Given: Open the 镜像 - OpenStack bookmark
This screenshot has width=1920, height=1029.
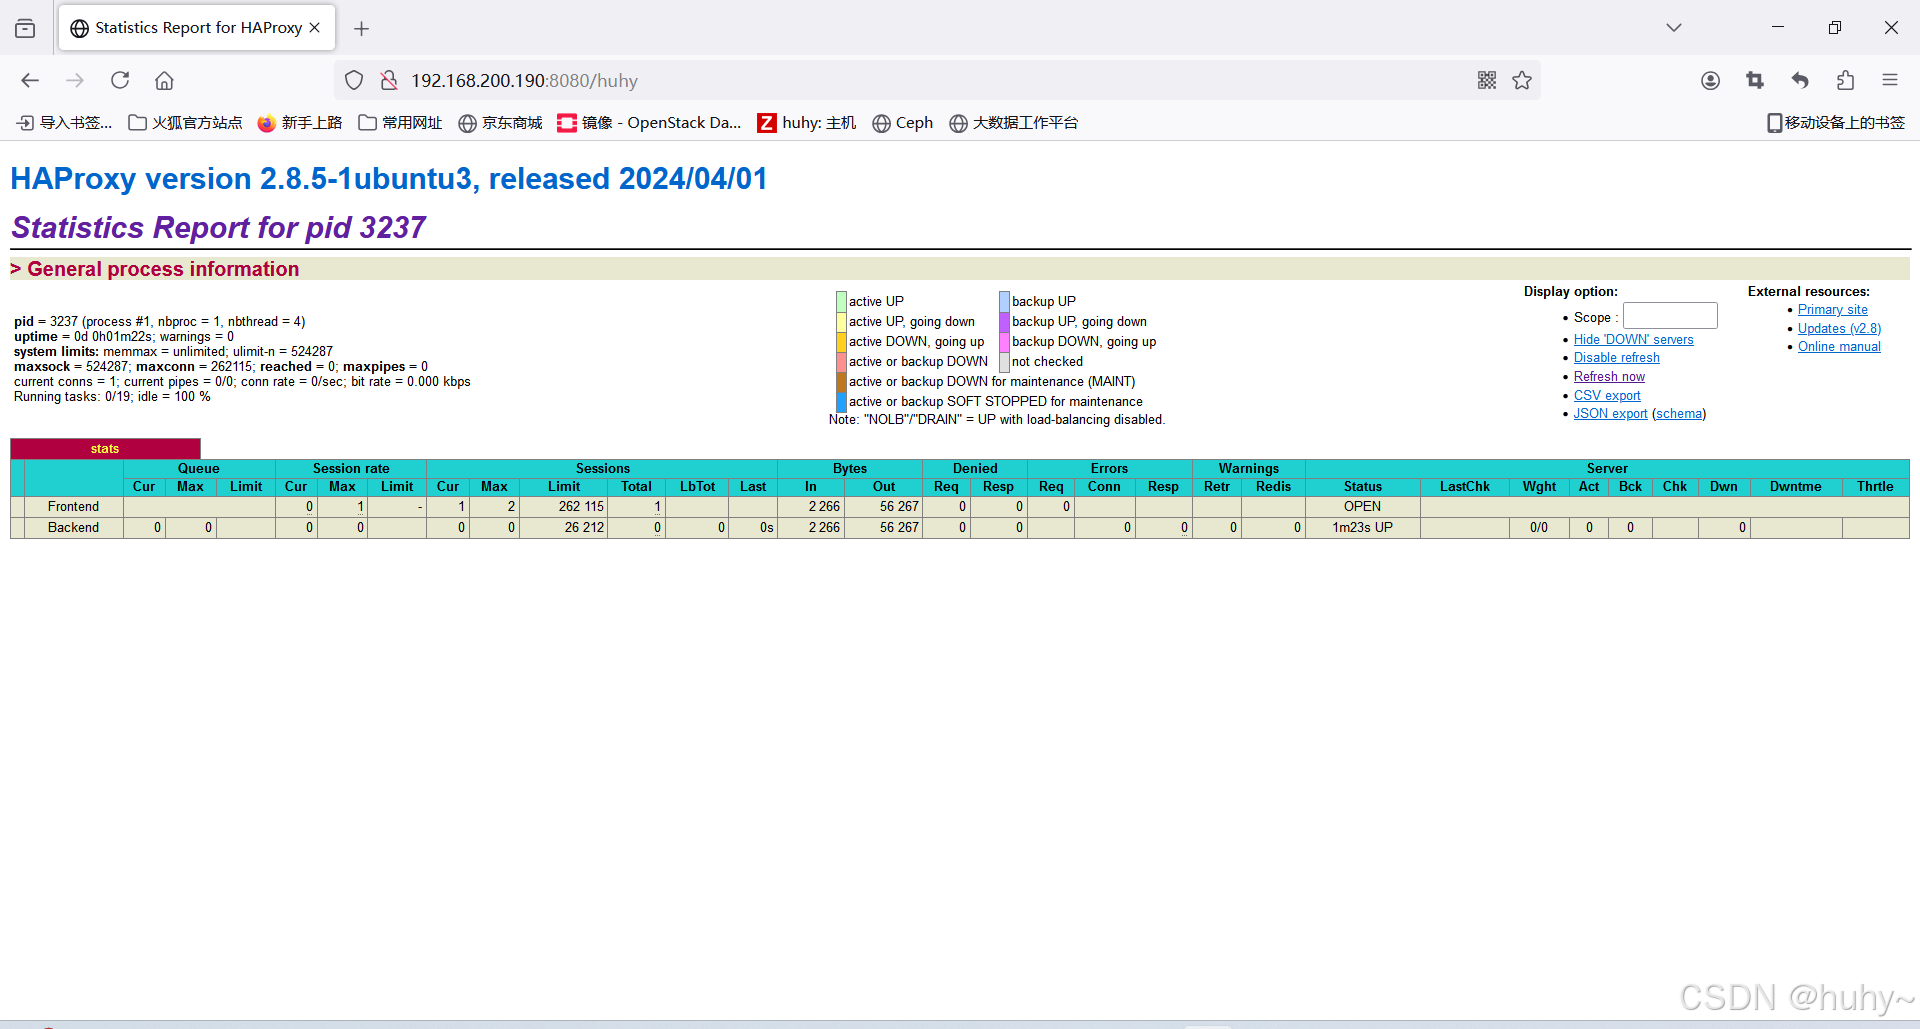Looking at the screenshot, I should [x=650, y=122].
